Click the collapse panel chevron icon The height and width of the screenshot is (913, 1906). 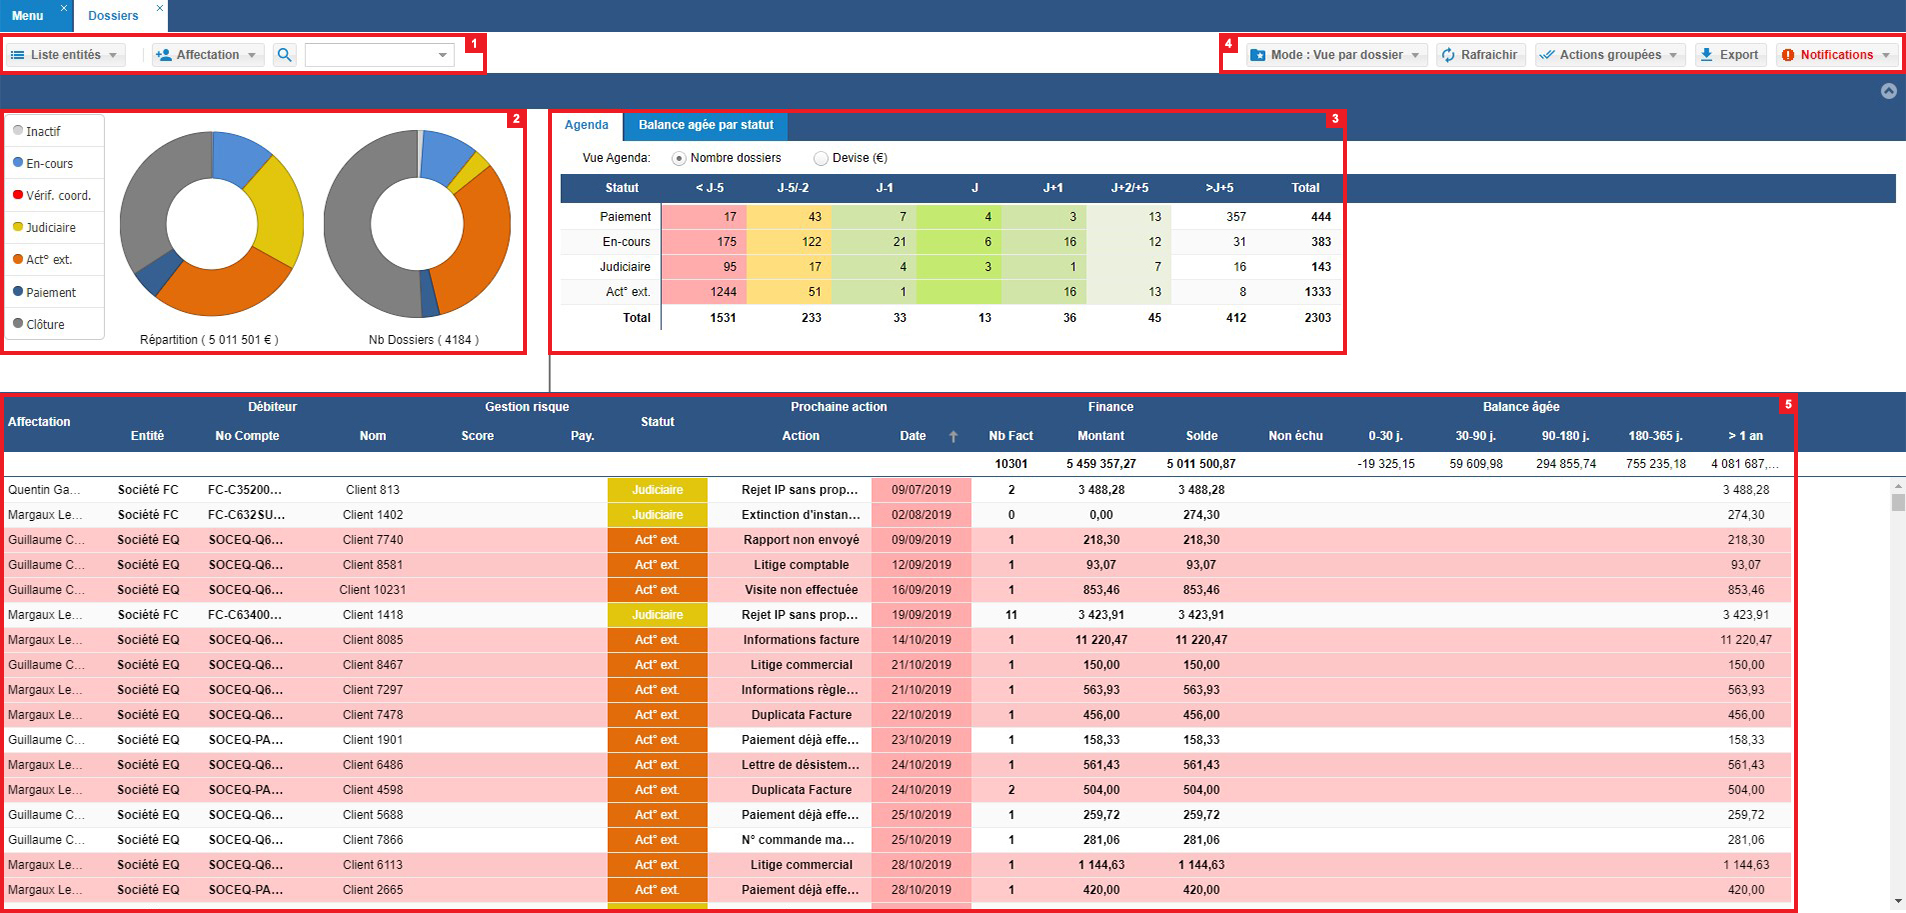pyautogui.click(x=1888, y=91)
